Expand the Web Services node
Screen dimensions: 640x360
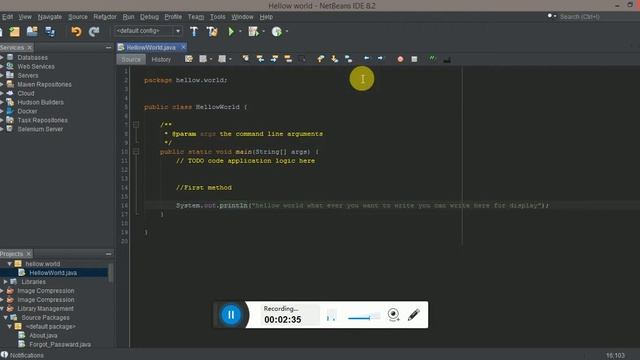click(2, 67)
